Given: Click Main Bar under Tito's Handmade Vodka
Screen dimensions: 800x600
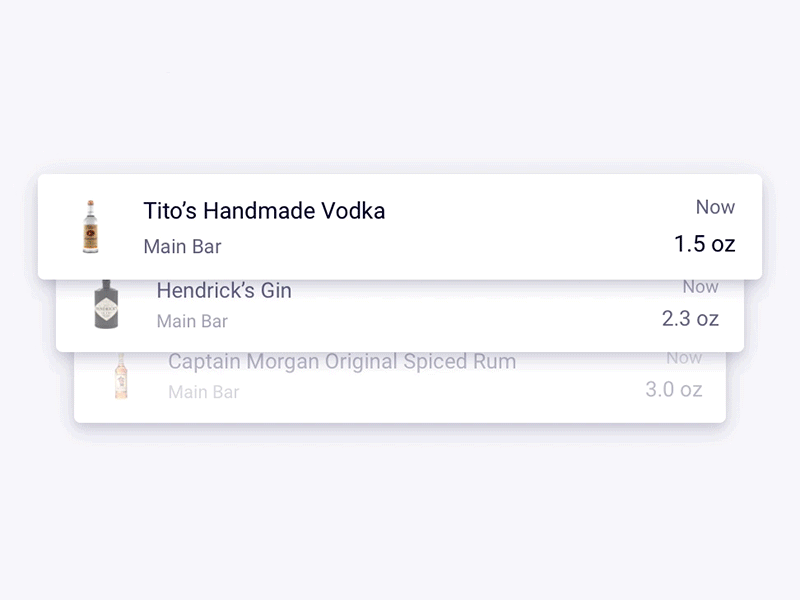Looking at the screenshot, I should pos(182,246).
